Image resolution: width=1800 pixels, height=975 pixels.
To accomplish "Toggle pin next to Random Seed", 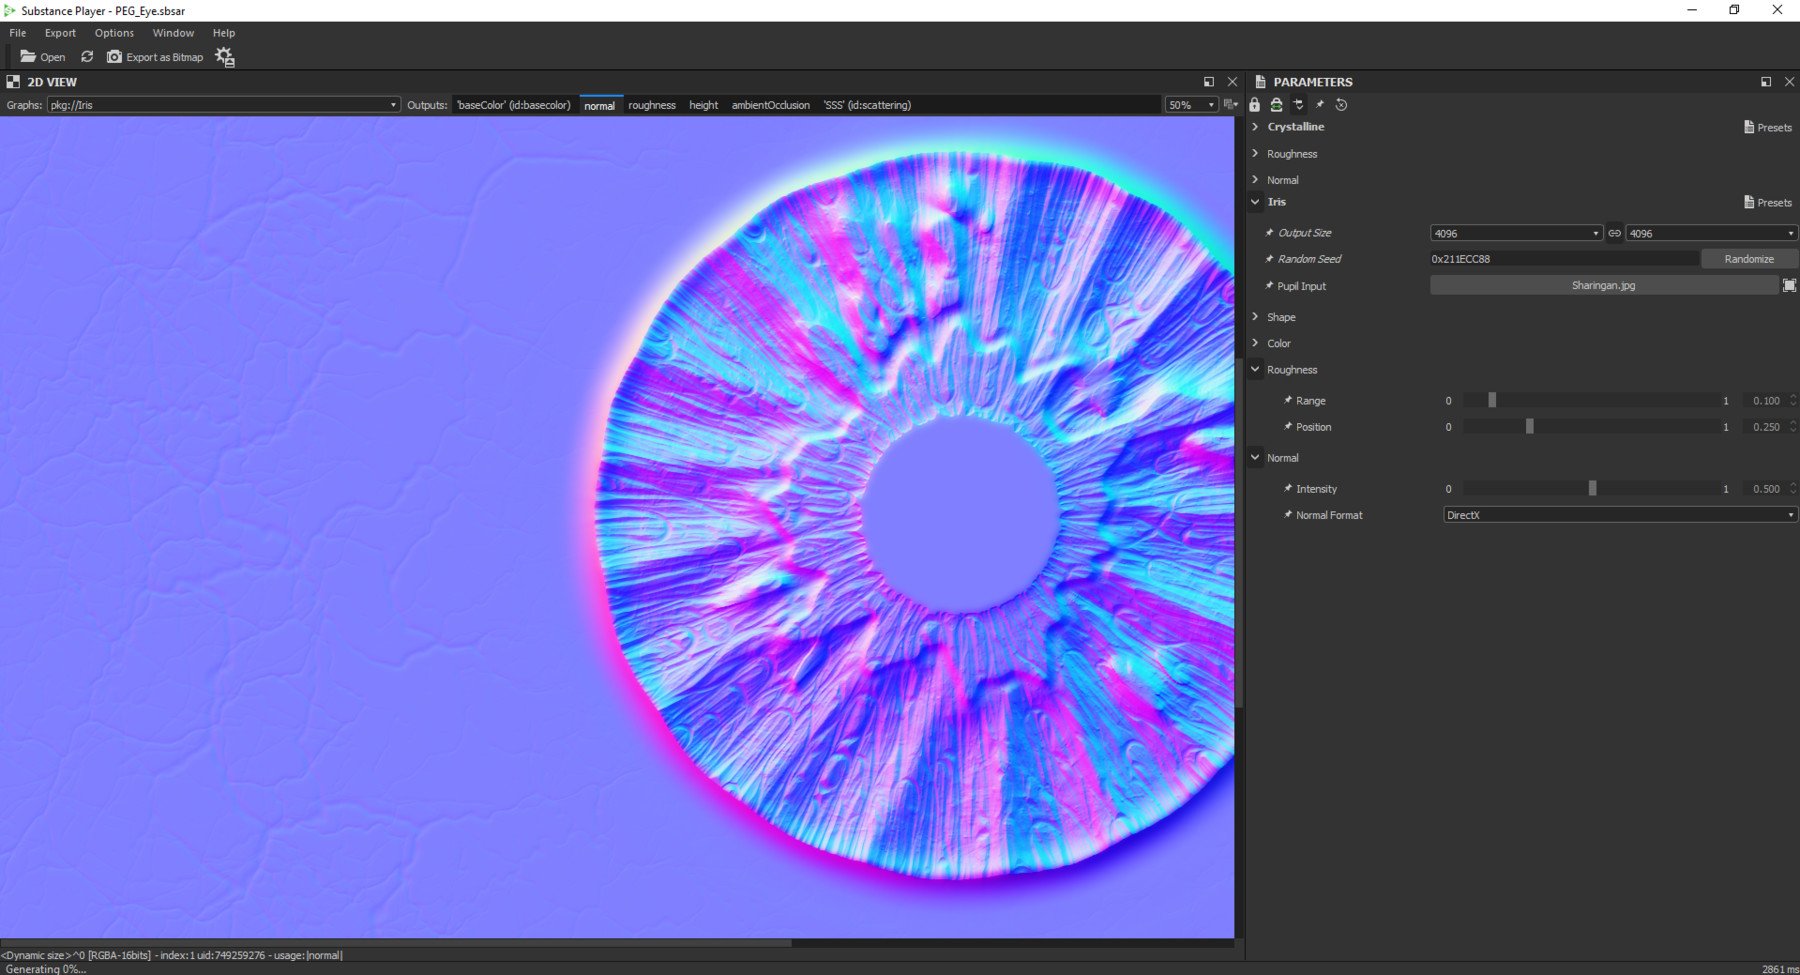I will [x=1270, y=259].
